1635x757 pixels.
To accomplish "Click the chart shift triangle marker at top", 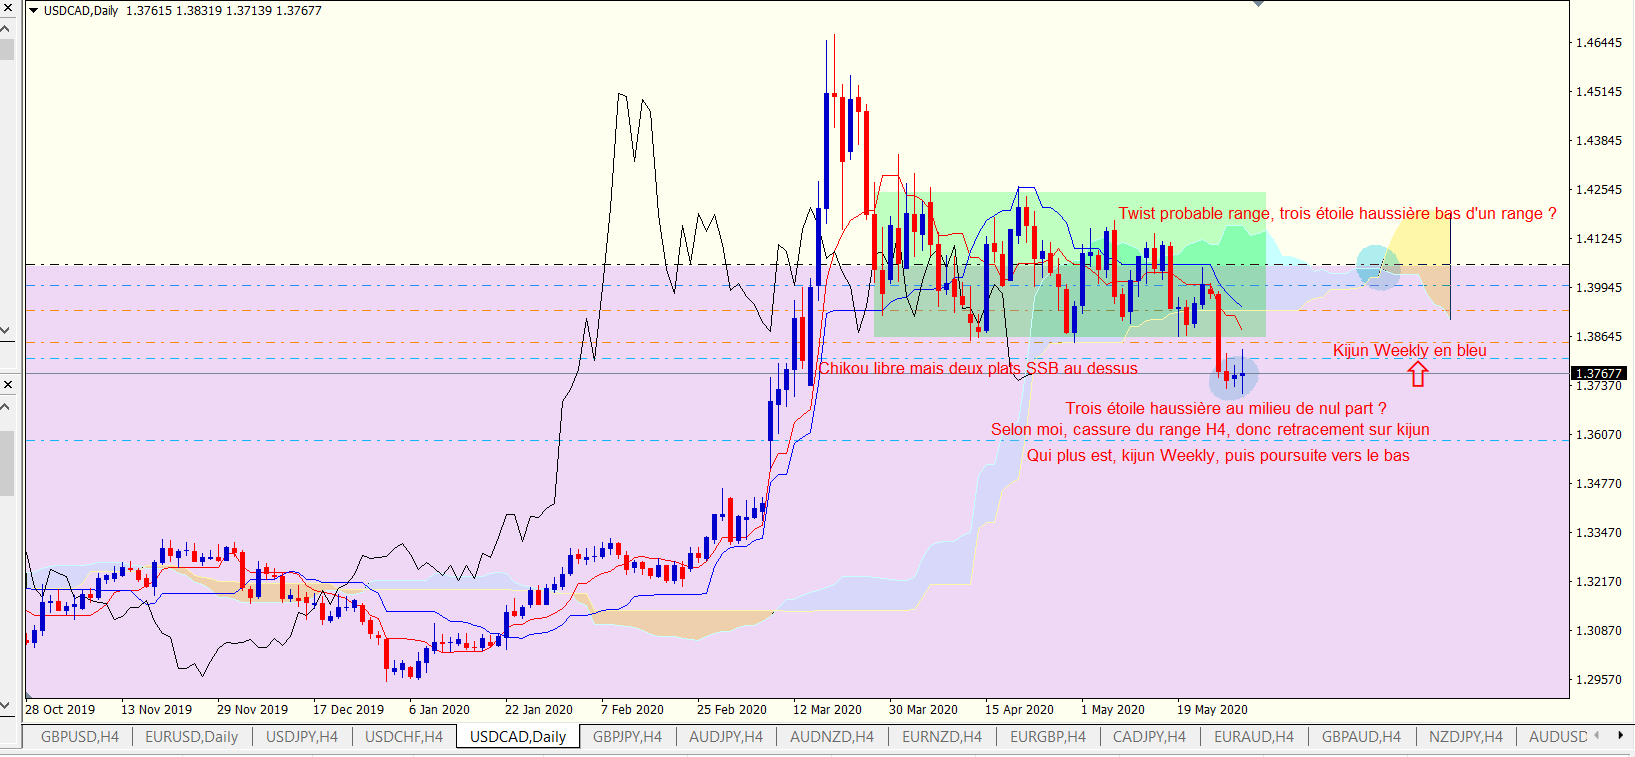I will 1258,4.
